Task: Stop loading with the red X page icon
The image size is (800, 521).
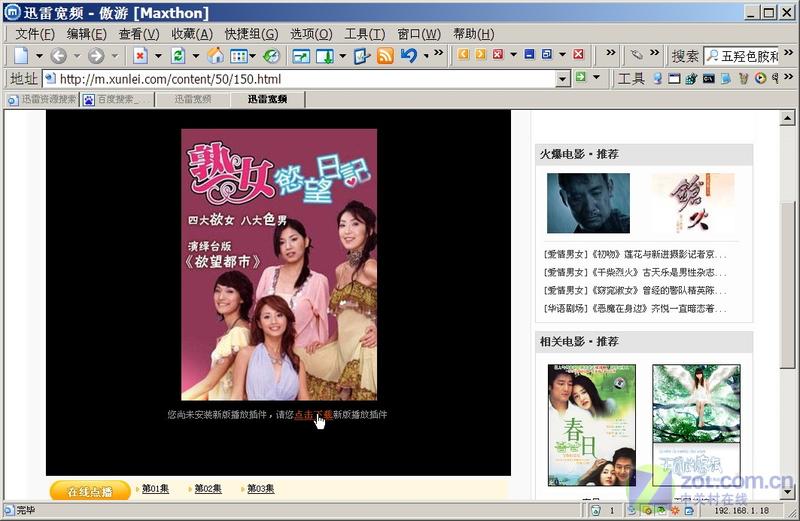Action: (x=140, y=56)
